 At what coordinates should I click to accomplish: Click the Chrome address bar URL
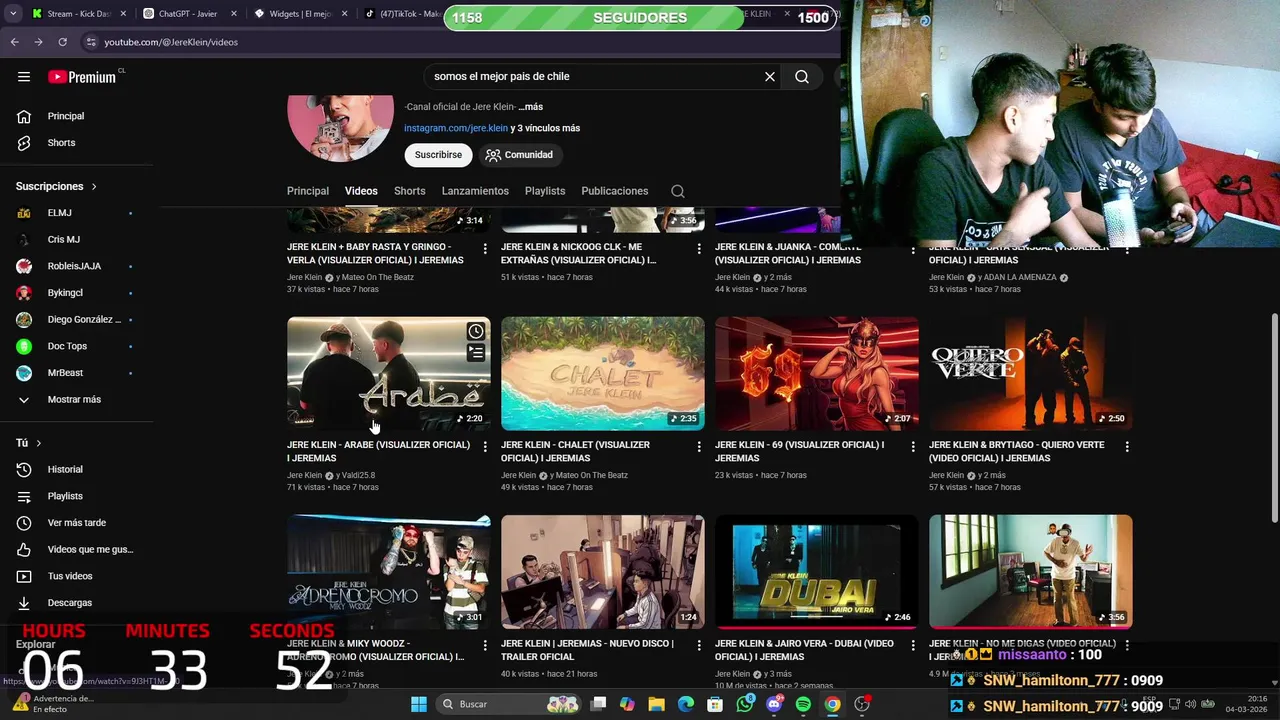coord(171,42)
